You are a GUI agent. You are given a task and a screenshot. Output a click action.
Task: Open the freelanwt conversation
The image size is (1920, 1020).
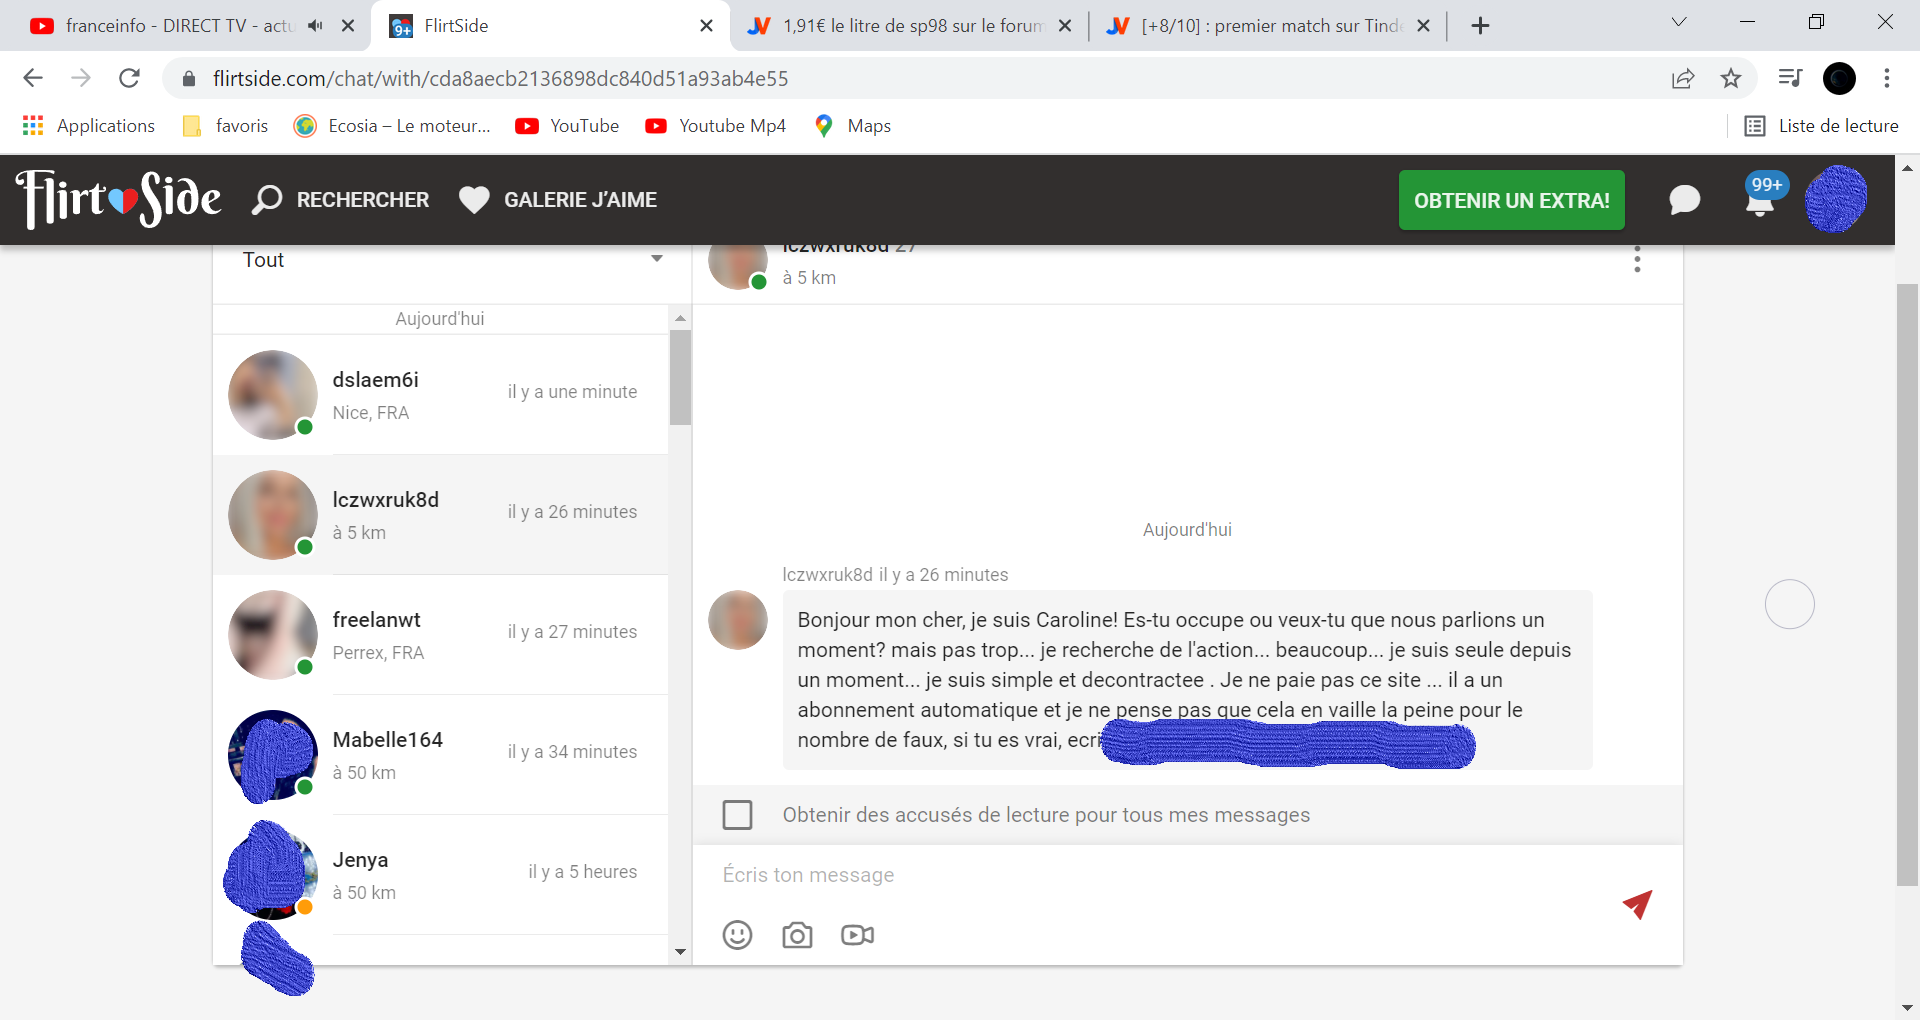440,635
